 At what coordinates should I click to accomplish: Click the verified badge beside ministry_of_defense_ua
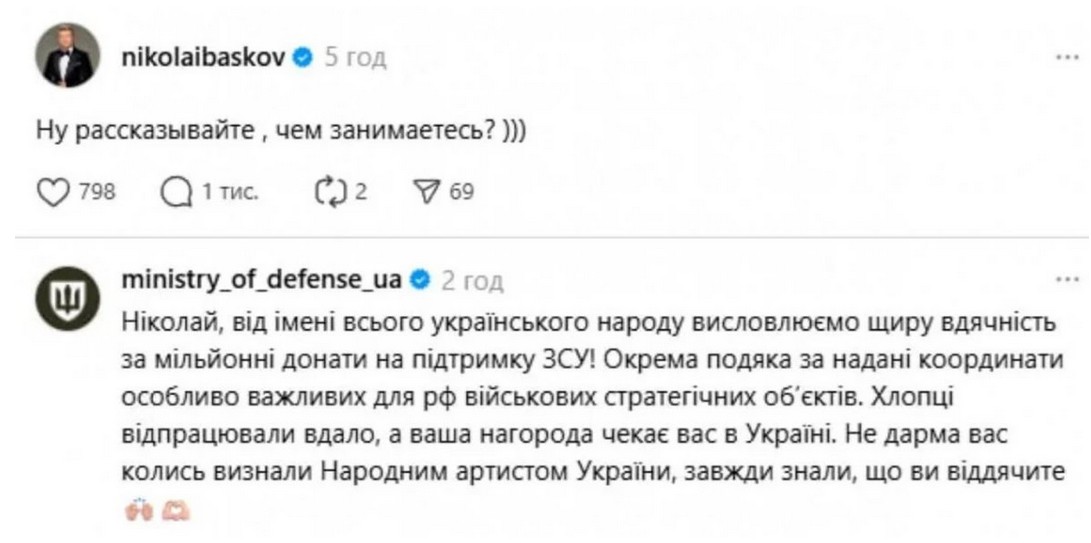(419, 280)
